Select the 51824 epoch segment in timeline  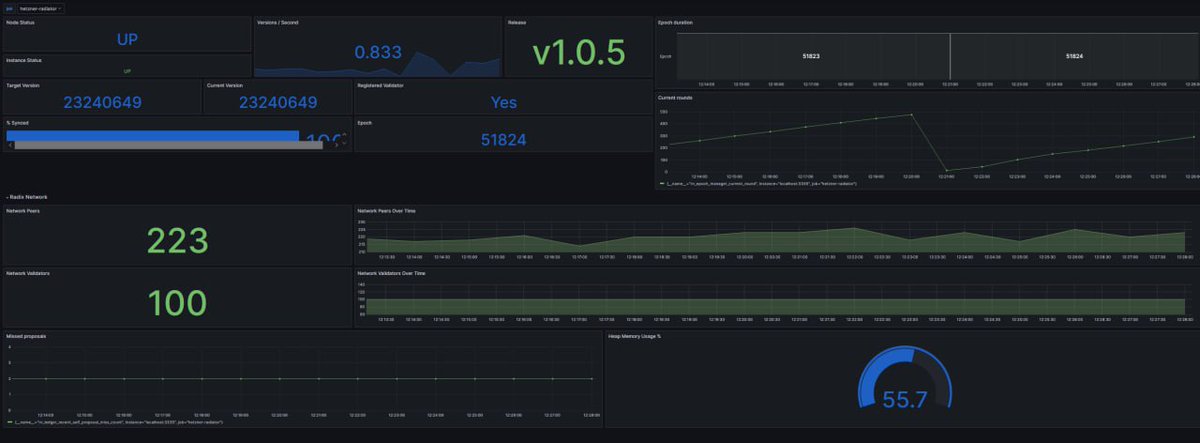point(1073,57)
